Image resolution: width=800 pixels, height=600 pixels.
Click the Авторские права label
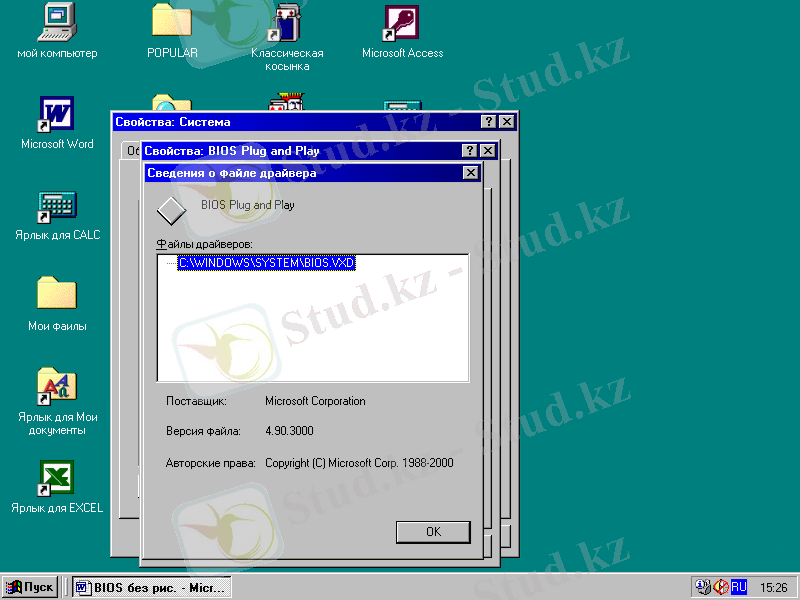click(210, 463)
